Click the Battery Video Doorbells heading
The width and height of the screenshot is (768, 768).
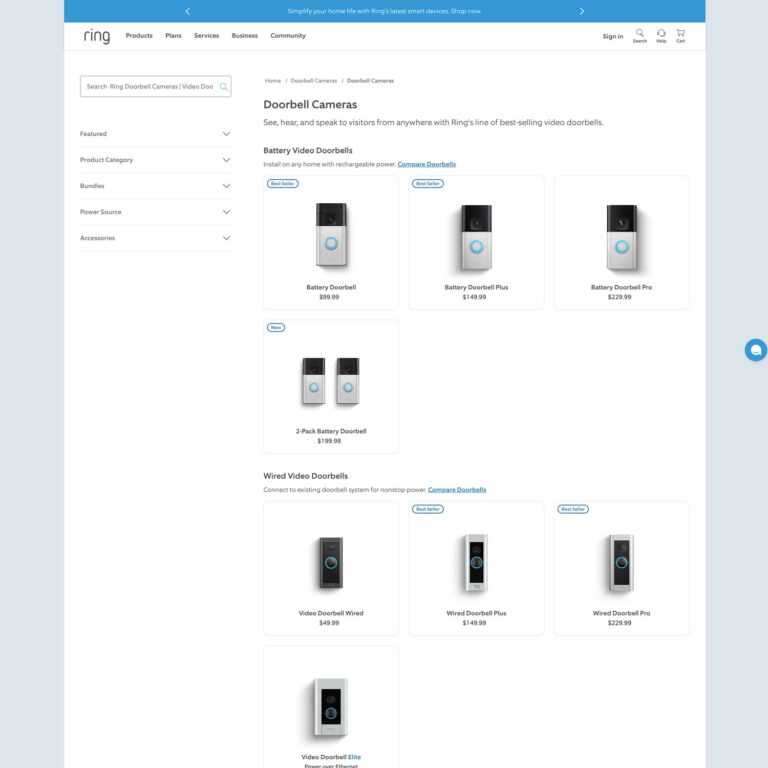(x=308, y=150)
